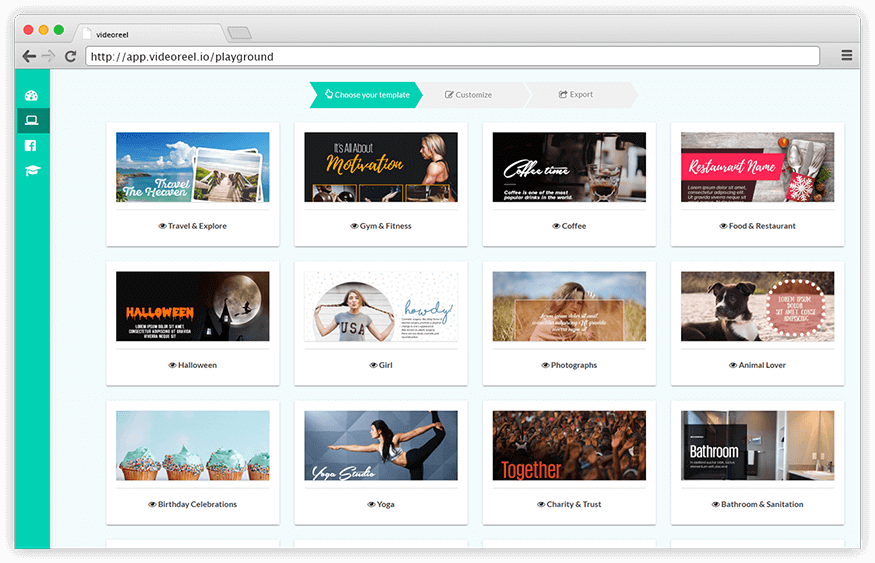Click the Bathroom & Sanitation label
This screenshot has width=875, height=563.
click(x=762, y=504)
